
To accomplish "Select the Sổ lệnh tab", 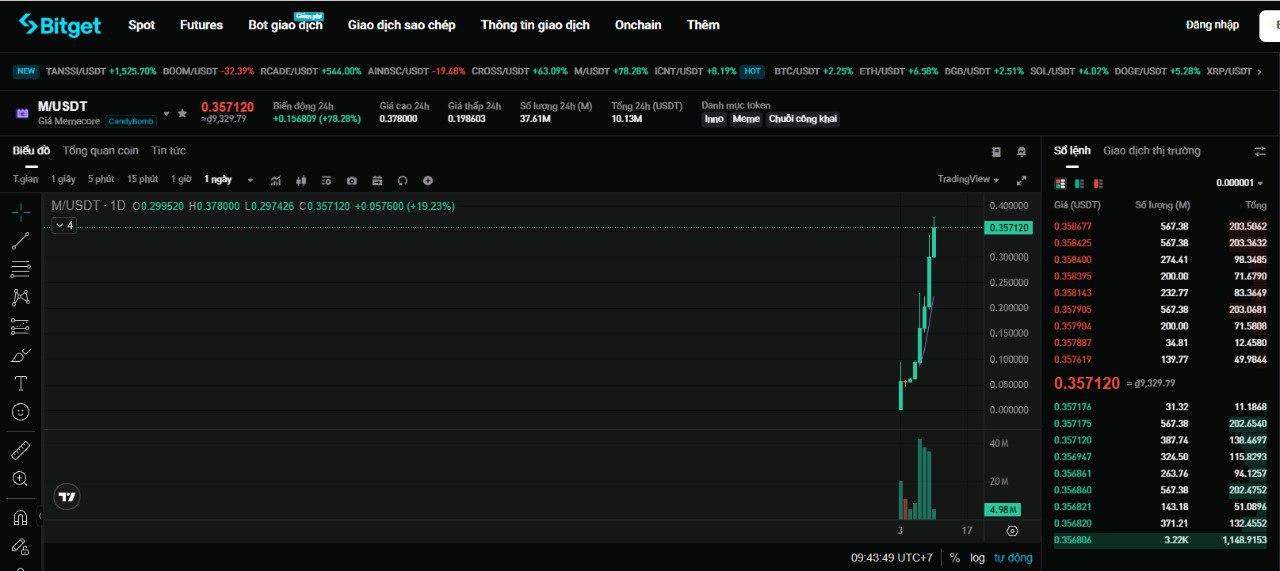I will [x=1072, y=151].
